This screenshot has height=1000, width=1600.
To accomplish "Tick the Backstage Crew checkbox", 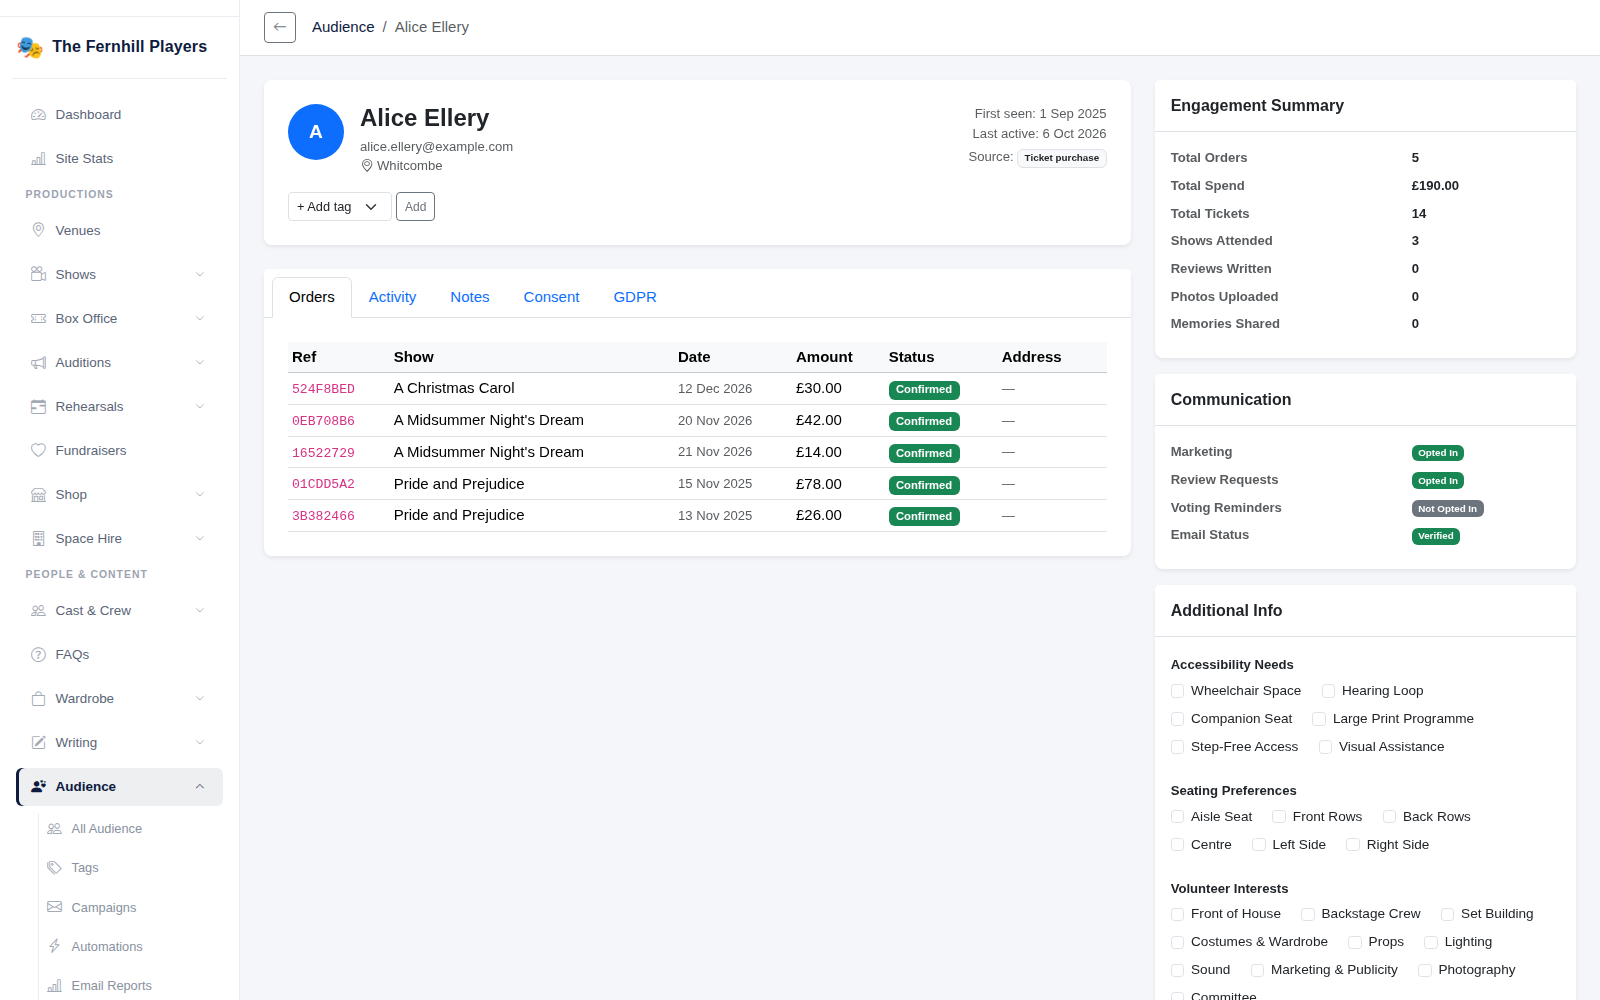I will click(1308, 914).
